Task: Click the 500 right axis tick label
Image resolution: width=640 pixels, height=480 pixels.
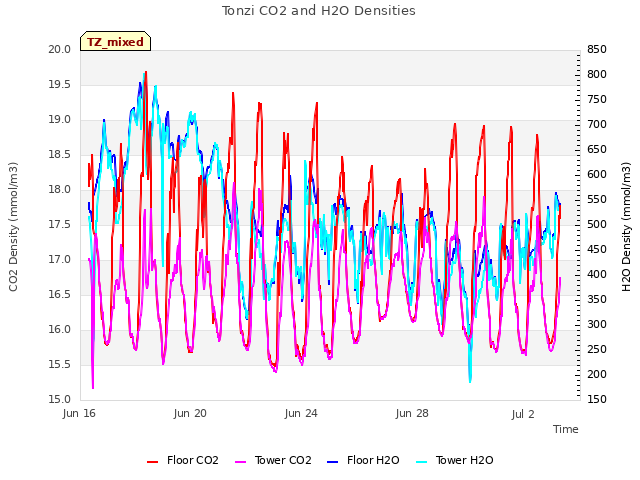Action: click(x=597, y=224)
